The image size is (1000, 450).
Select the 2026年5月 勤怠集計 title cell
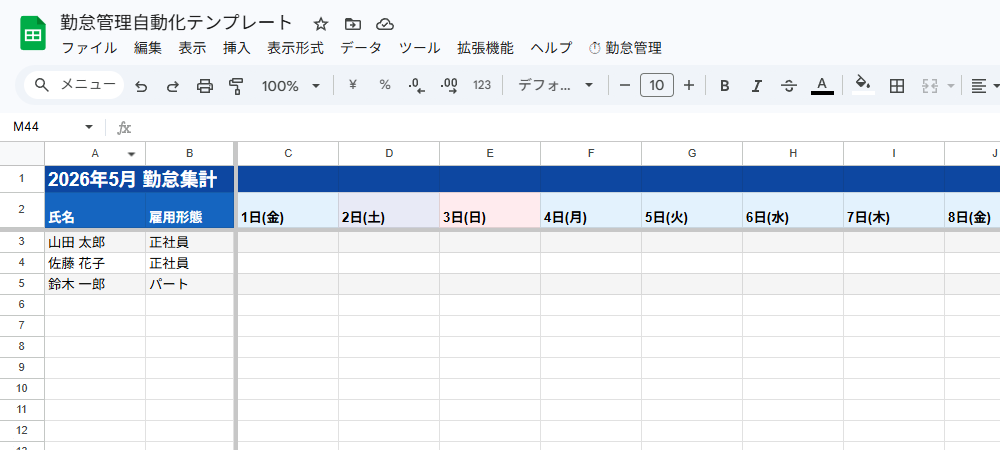pyautogui.click(x=139, y=179)
